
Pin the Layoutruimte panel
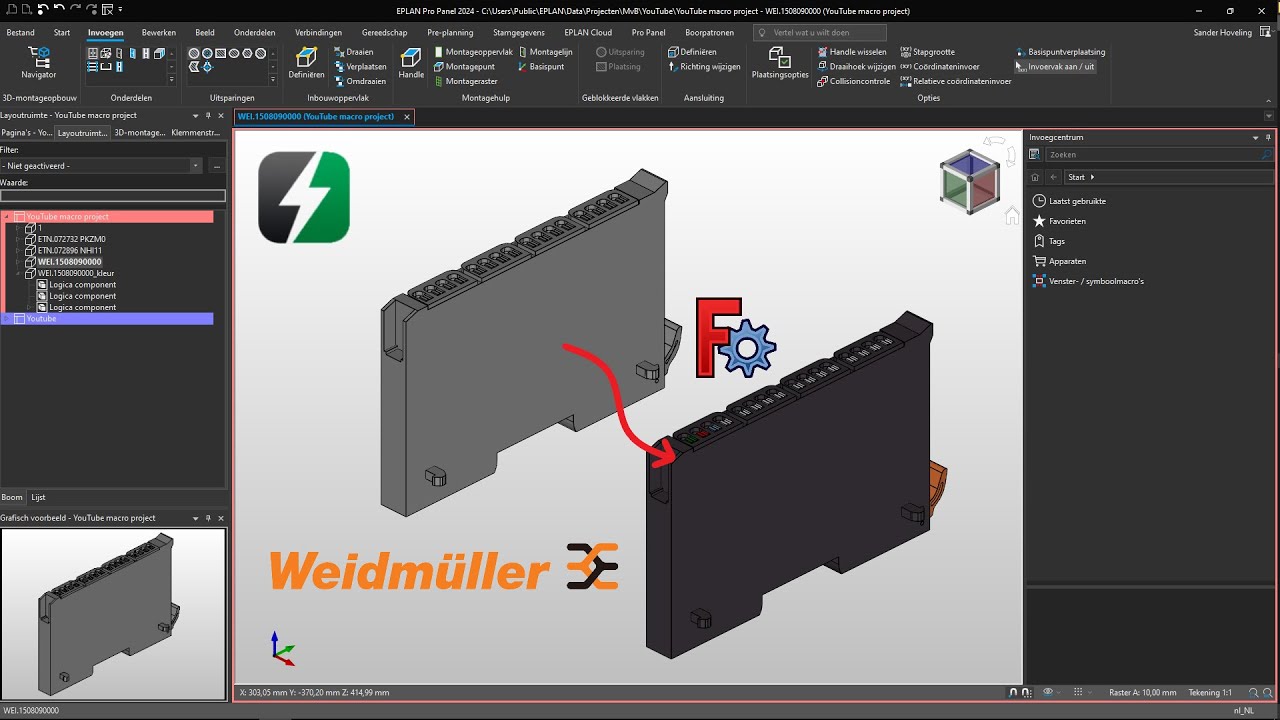click(208, 115)
